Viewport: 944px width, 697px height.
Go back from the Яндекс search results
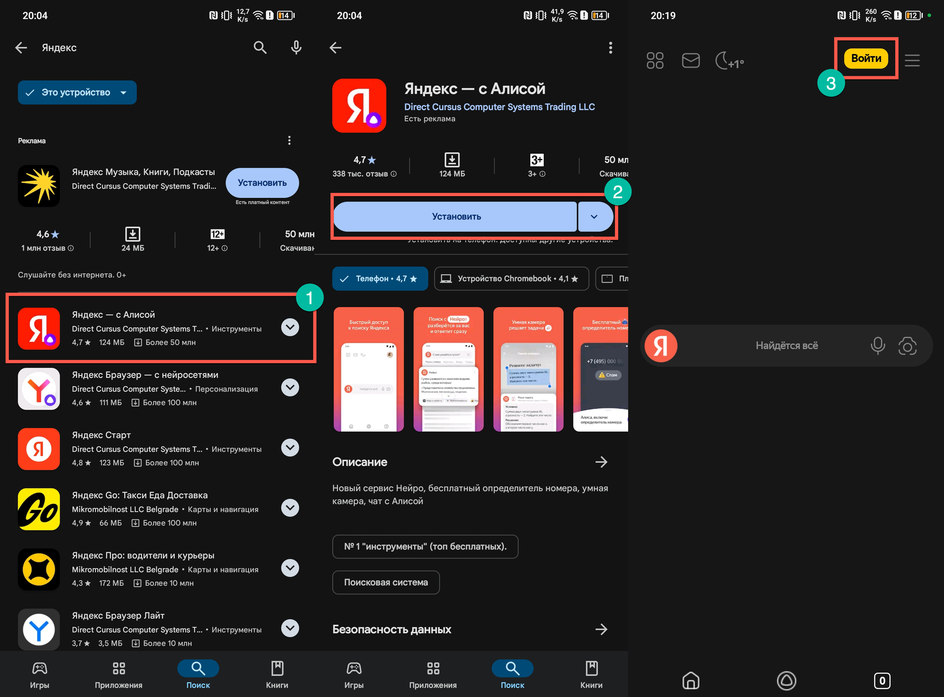click(21, 48)
